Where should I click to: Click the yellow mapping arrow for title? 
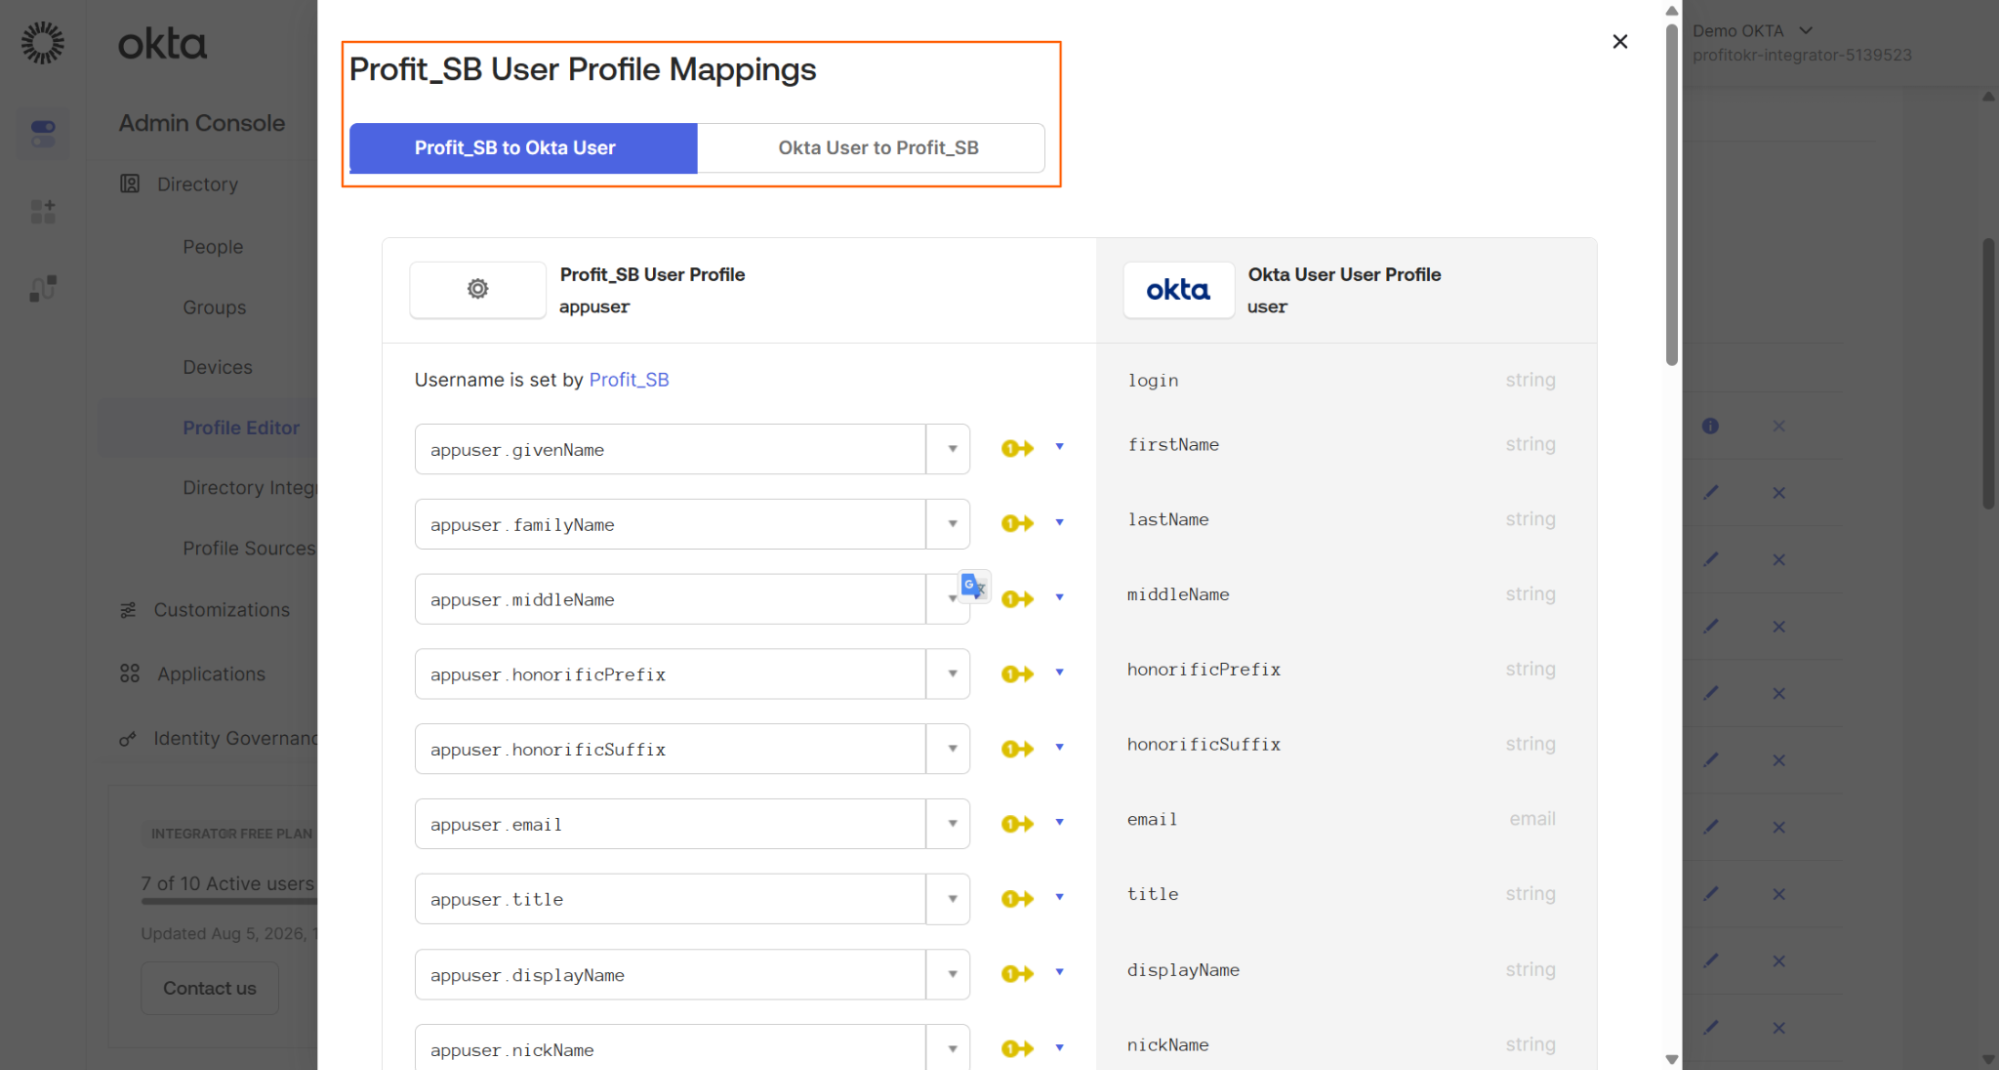click(1017, 898)
